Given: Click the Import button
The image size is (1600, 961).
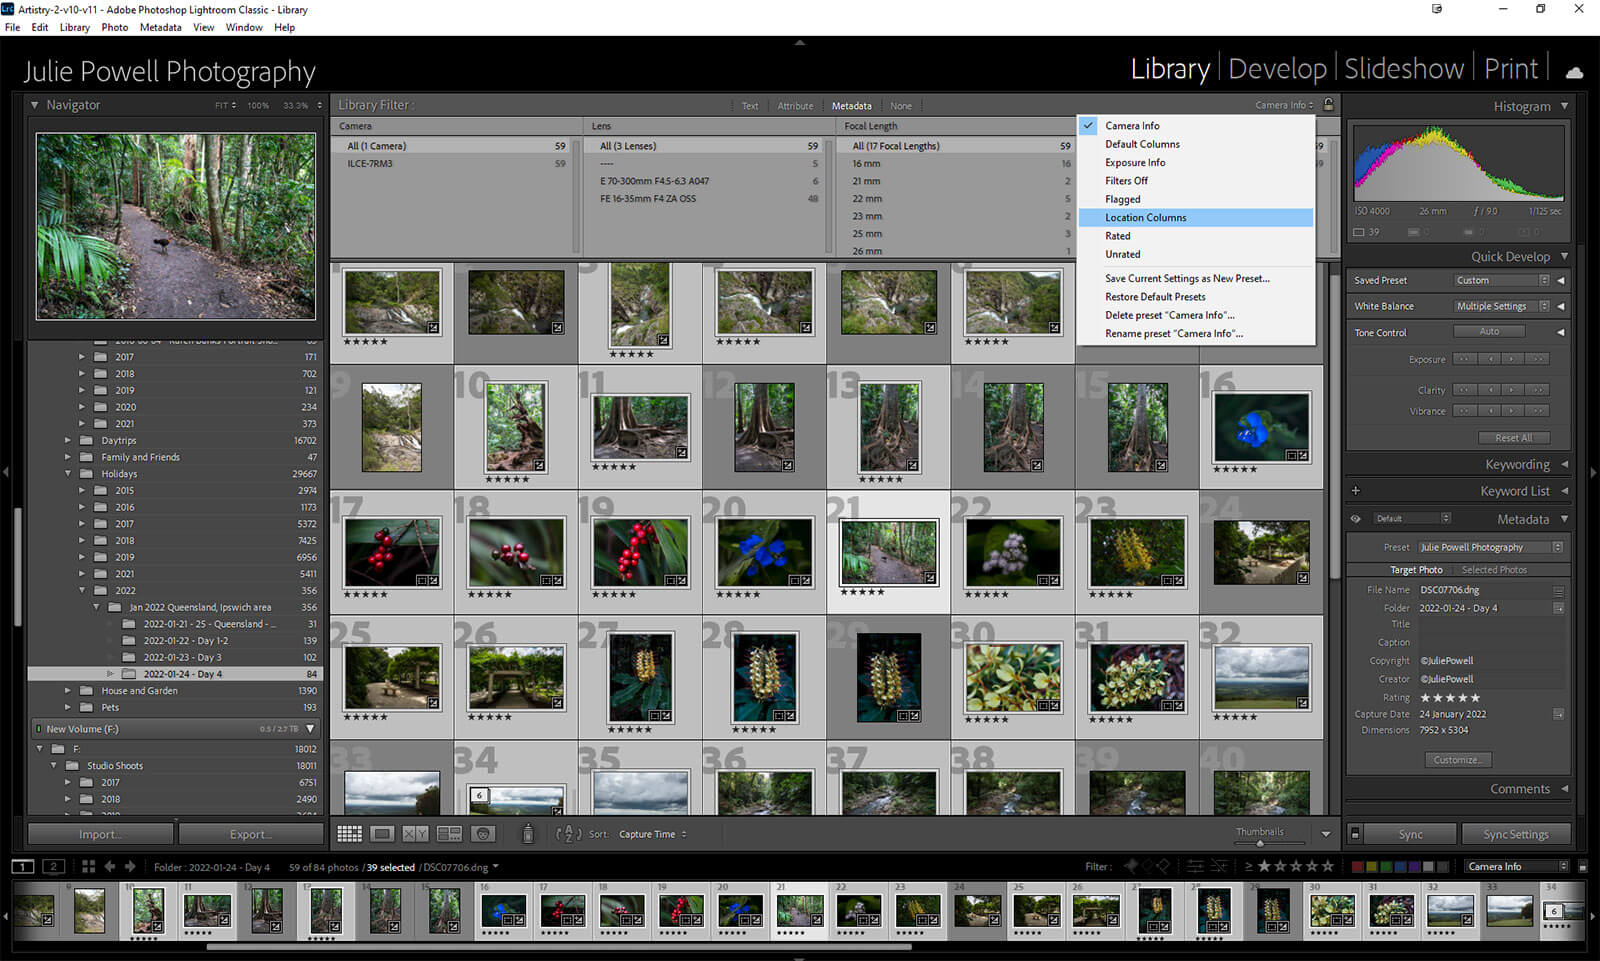Looking at the screenshot, I should [100, 834].
